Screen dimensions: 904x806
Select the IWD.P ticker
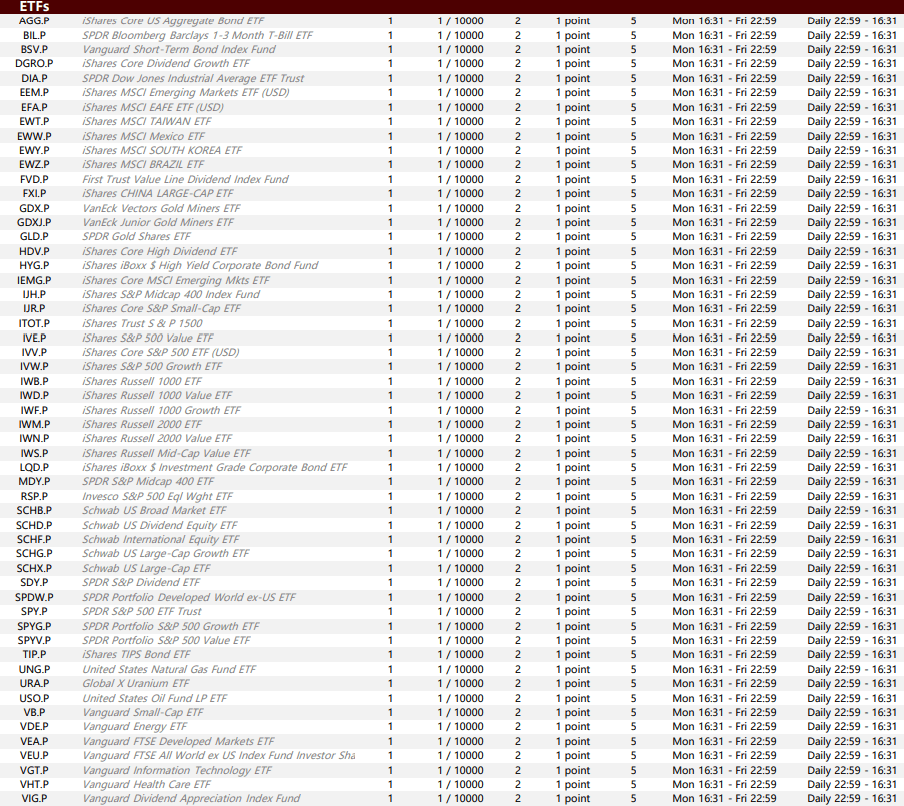(x=34, y=396)
